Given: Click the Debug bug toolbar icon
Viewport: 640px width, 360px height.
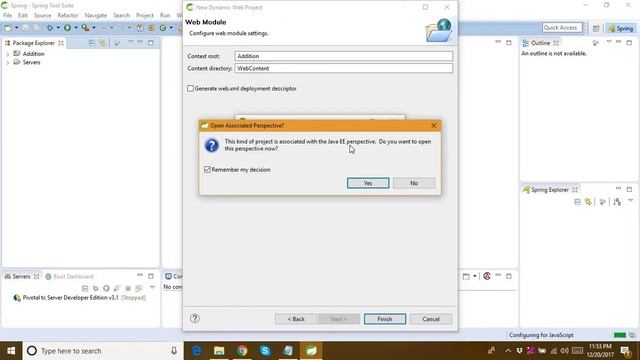Looking at the screenshot, I should pos(50,28).
